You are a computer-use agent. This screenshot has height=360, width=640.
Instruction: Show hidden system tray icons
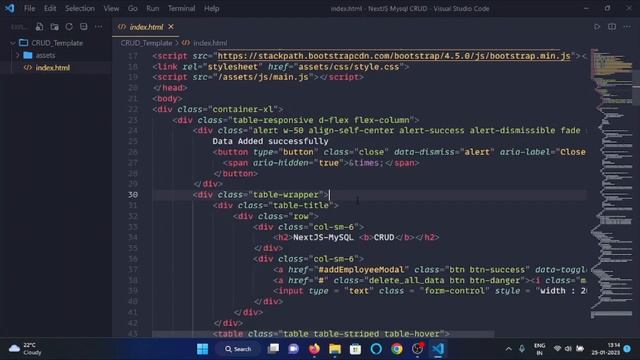coord(508,349)
